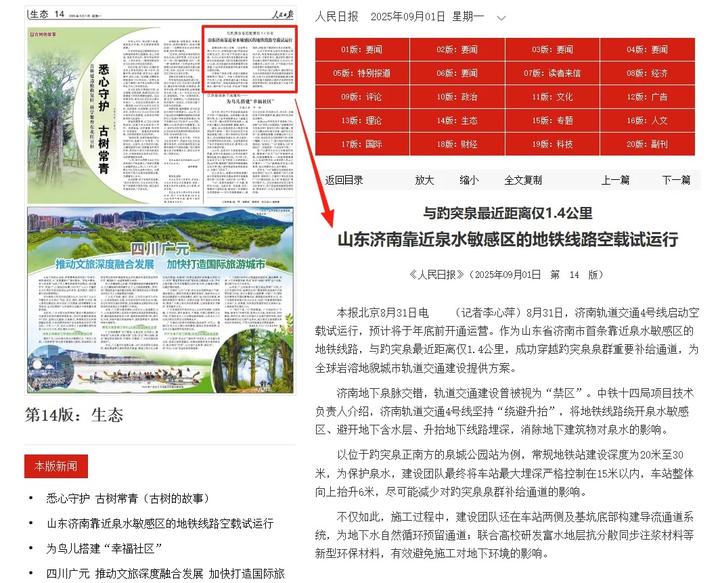
Task: Click 全文复制 to copy article
Action: (x=523, y=180)
